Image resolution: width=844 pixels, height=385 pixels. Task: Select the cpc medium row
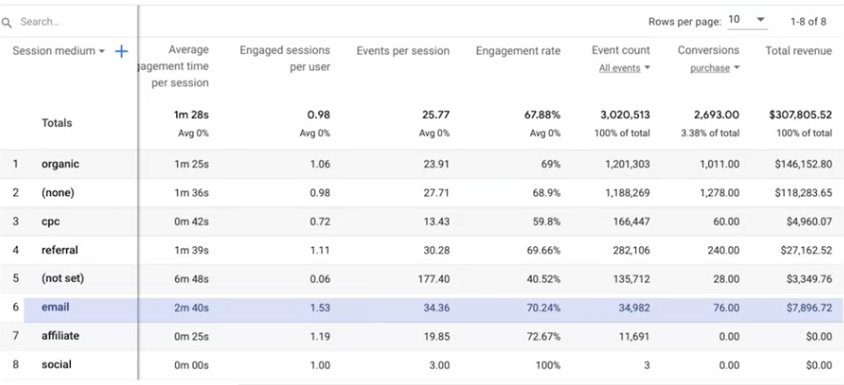(422, 221)
